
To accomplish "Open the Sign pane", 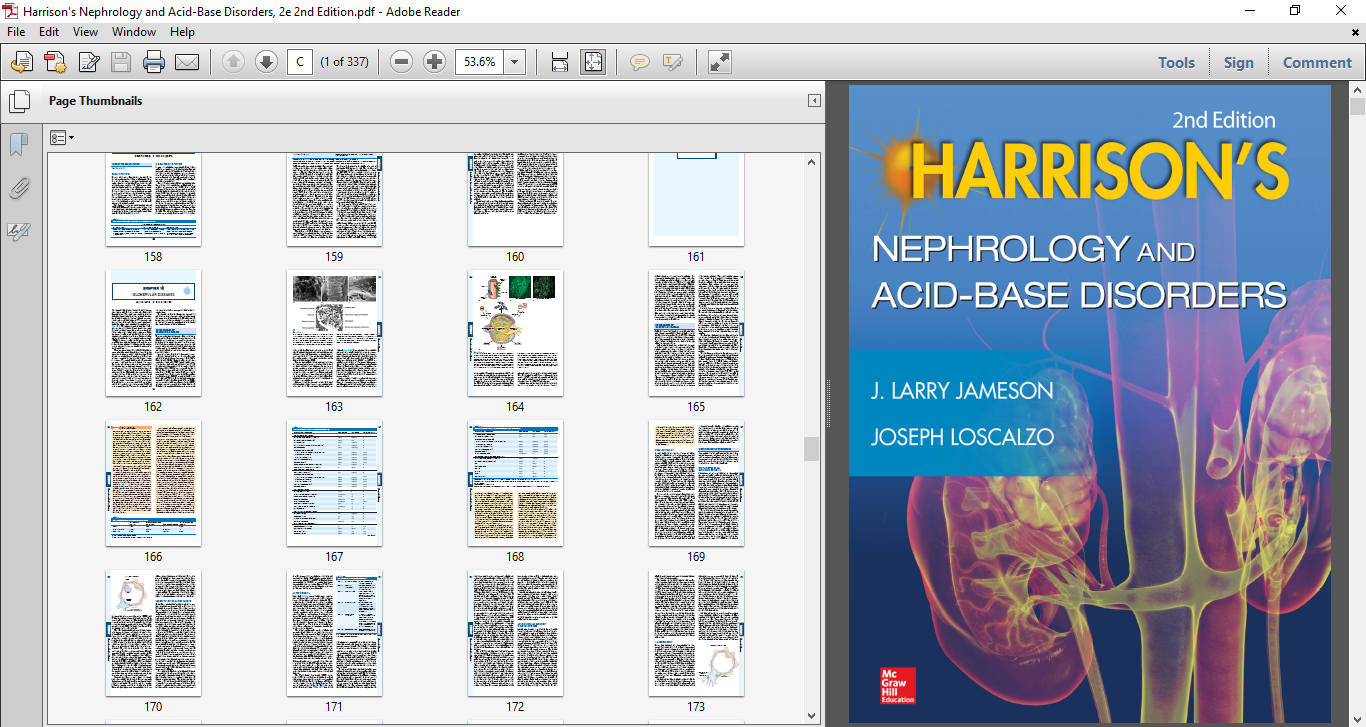I will 1238,62.
